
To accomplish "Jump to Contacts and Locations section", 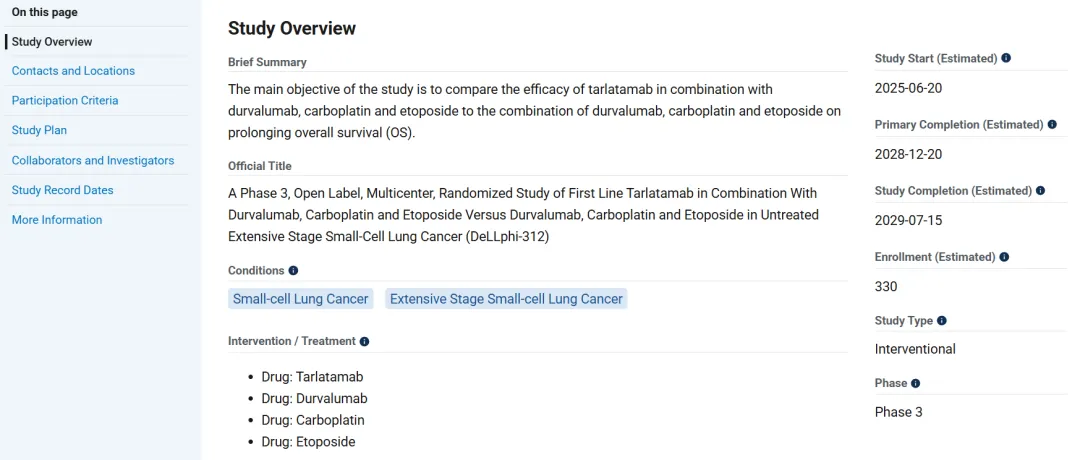I will (x=73, y=71).
